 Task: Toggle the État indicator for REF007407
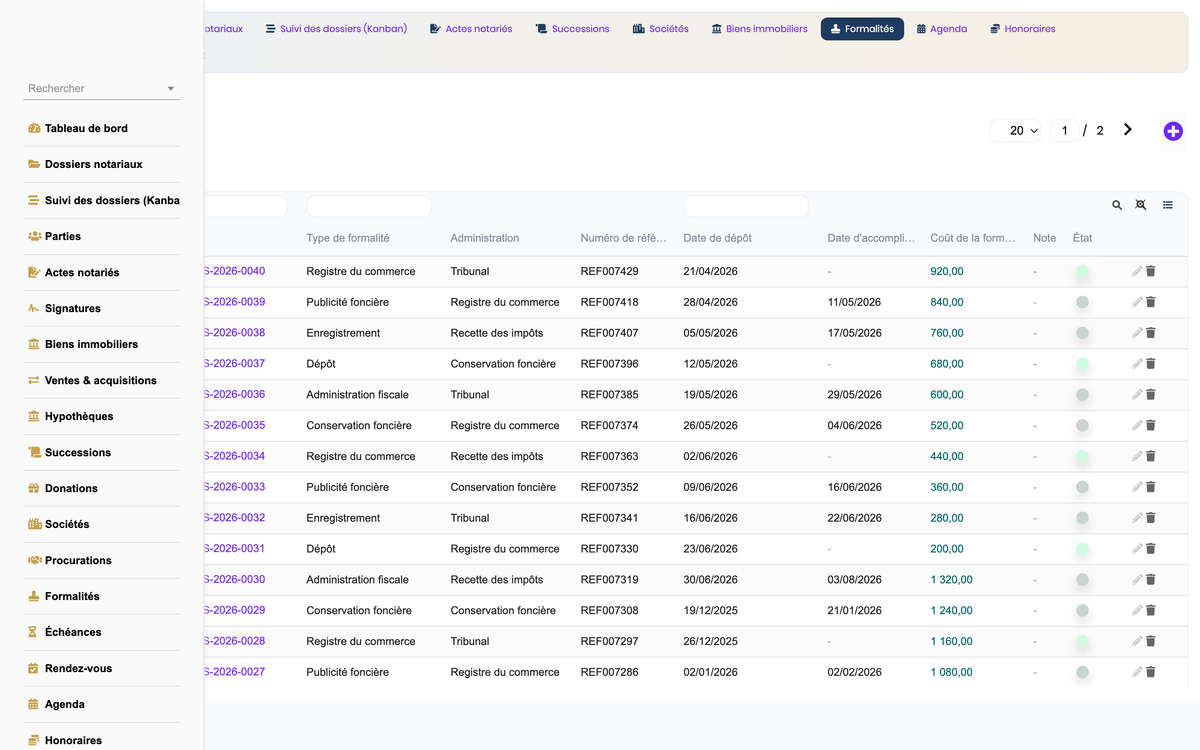[1082, 333]
